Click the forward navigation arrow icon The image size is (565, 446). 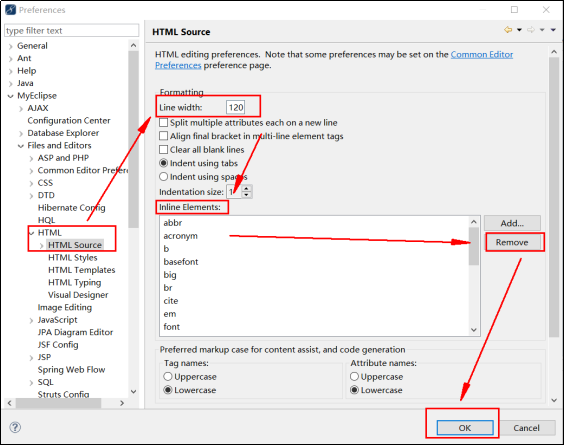531,30
